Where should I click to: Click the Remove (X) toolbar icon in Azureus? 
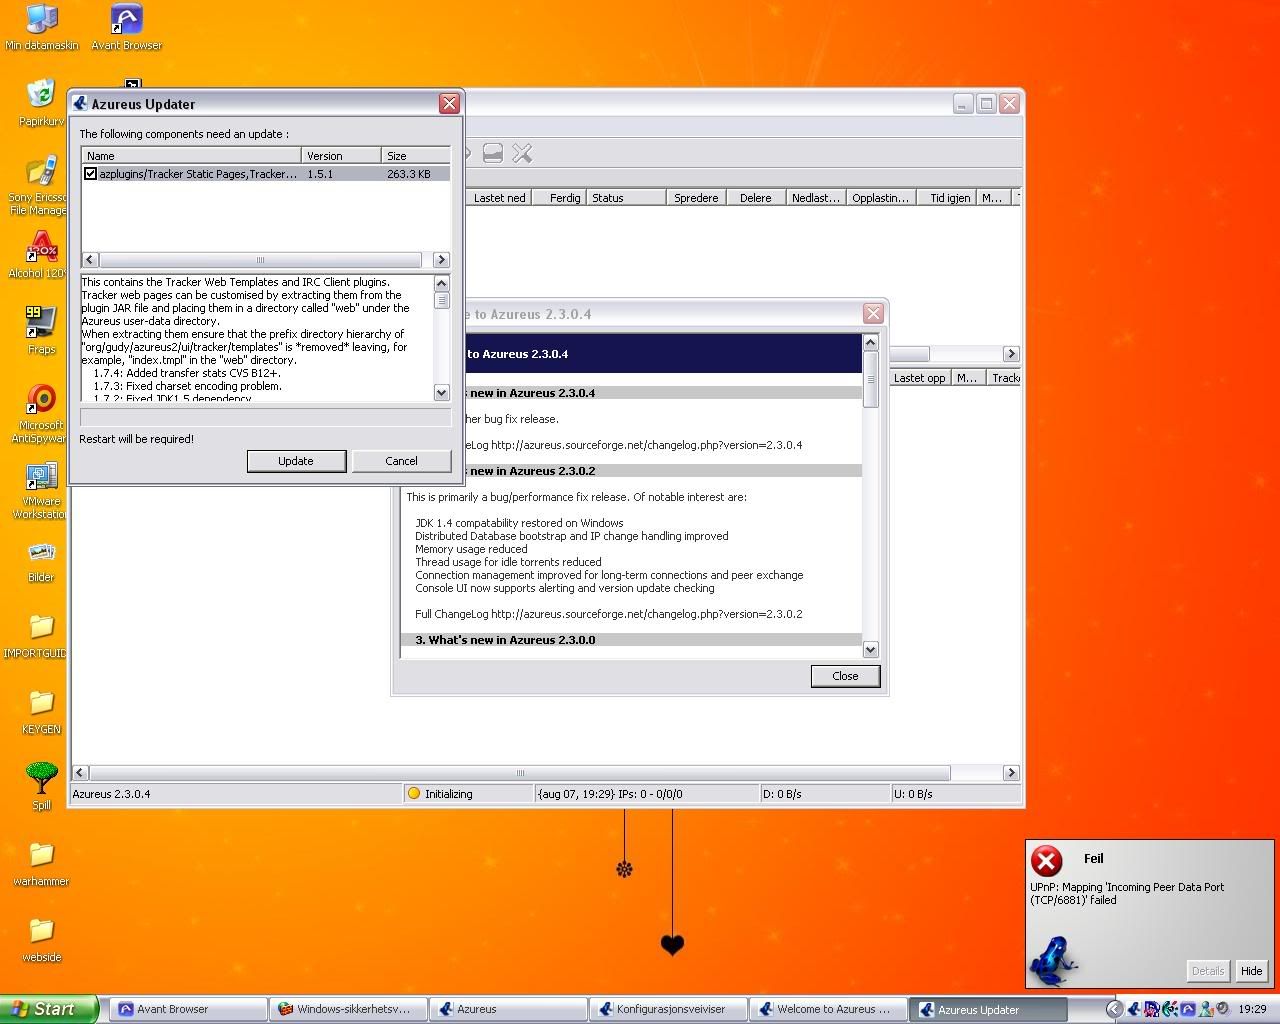click(522, 153)
